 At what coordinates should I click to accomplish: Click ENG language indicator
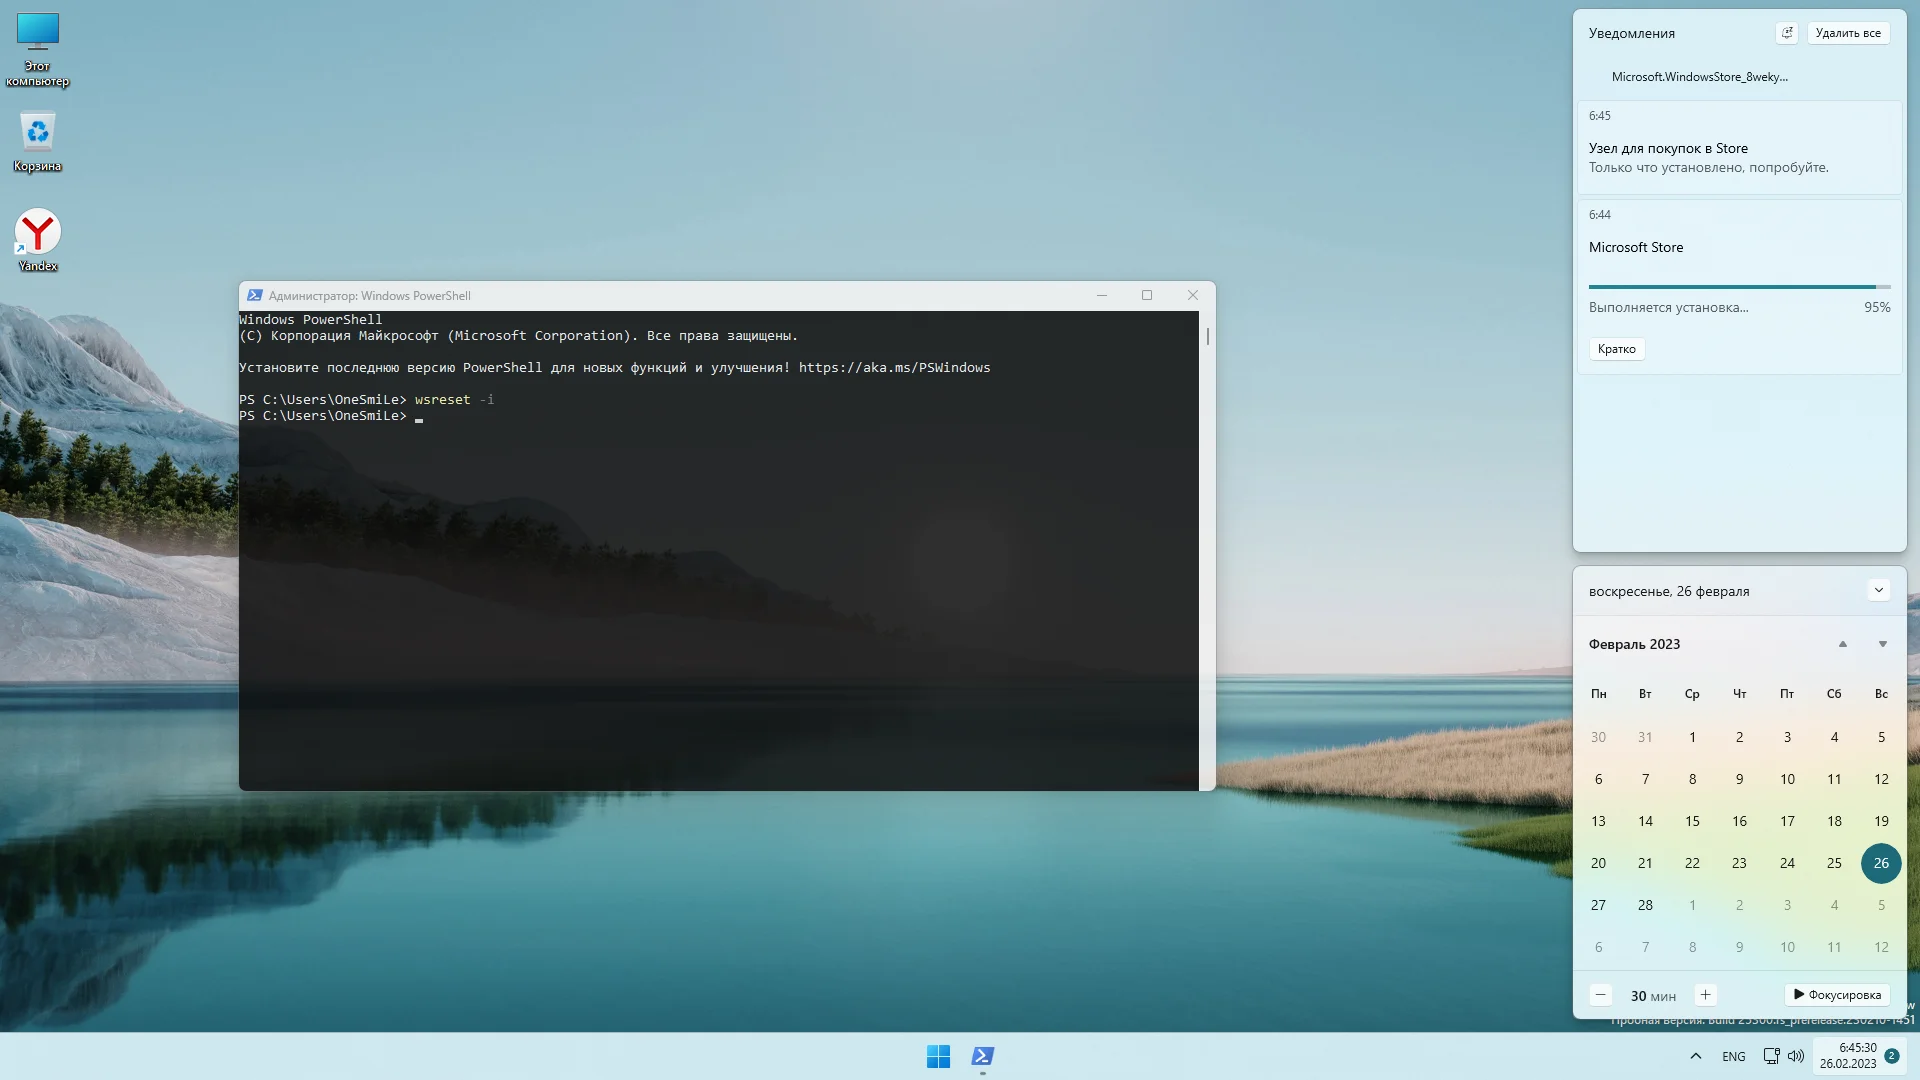point(1733,1057)
